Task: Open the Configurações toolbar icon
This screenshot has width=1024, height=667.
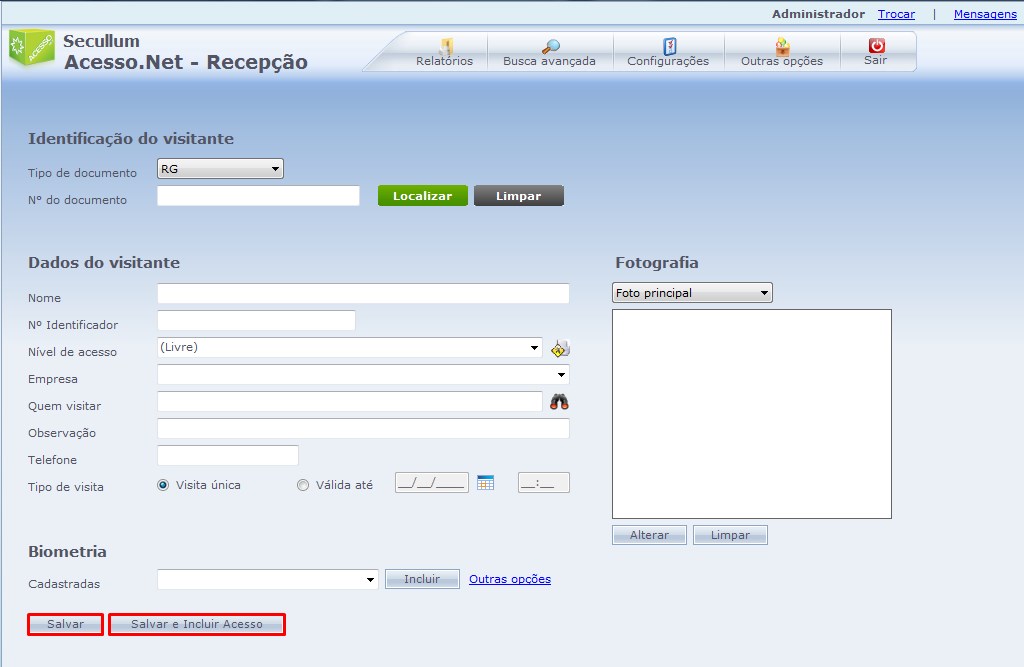Action: 669,47
